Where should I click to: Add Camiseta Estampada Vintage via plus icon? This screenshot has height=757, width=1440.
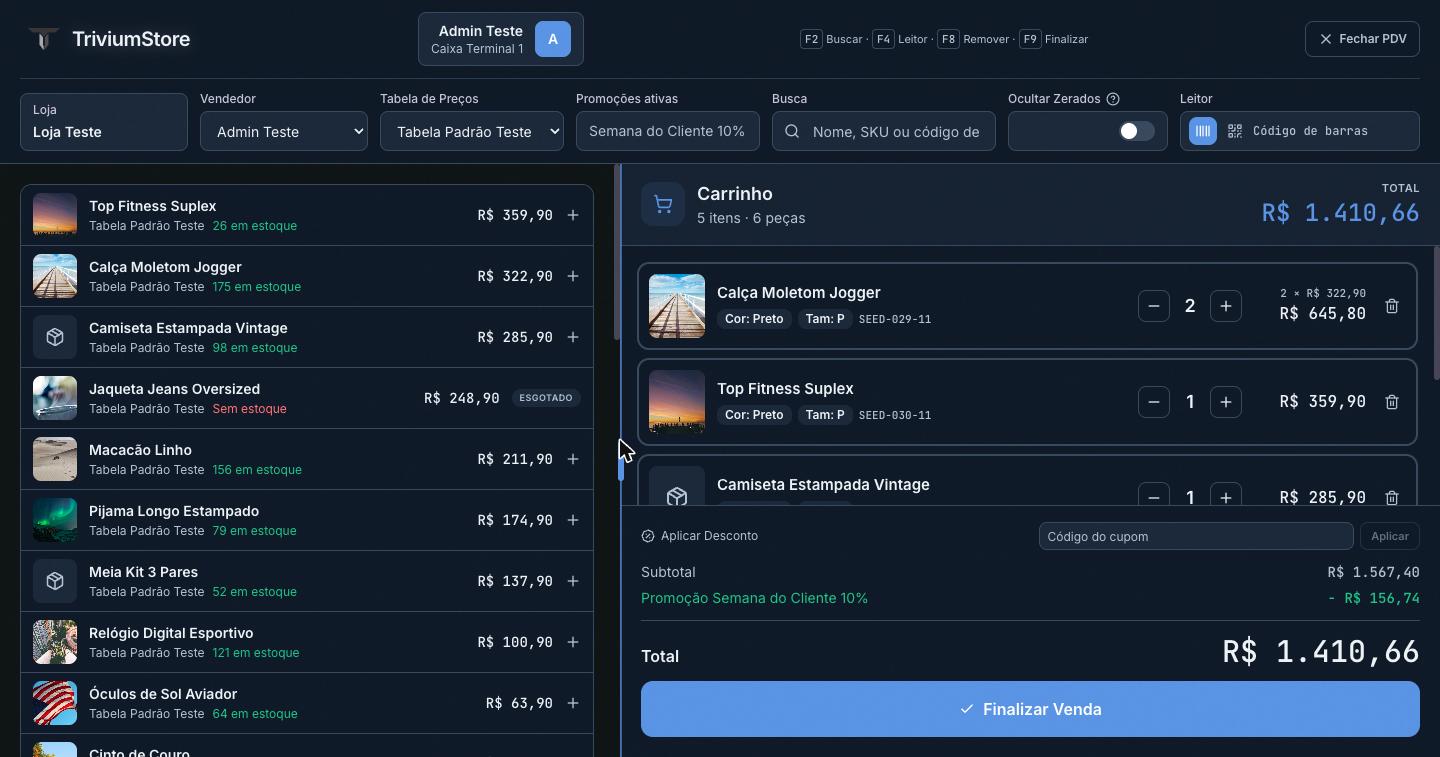pyautogui.click(x=573, y=337)
